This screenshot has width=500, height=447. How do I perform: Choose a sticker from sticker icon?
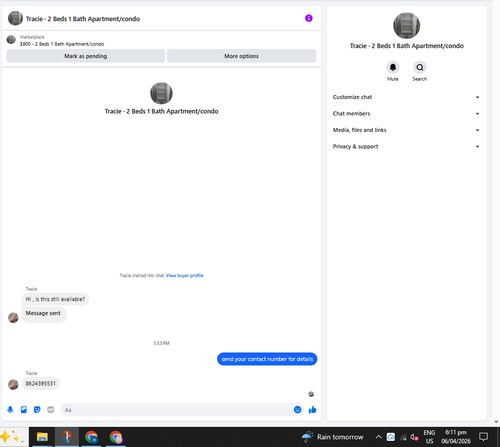(37, 410)
